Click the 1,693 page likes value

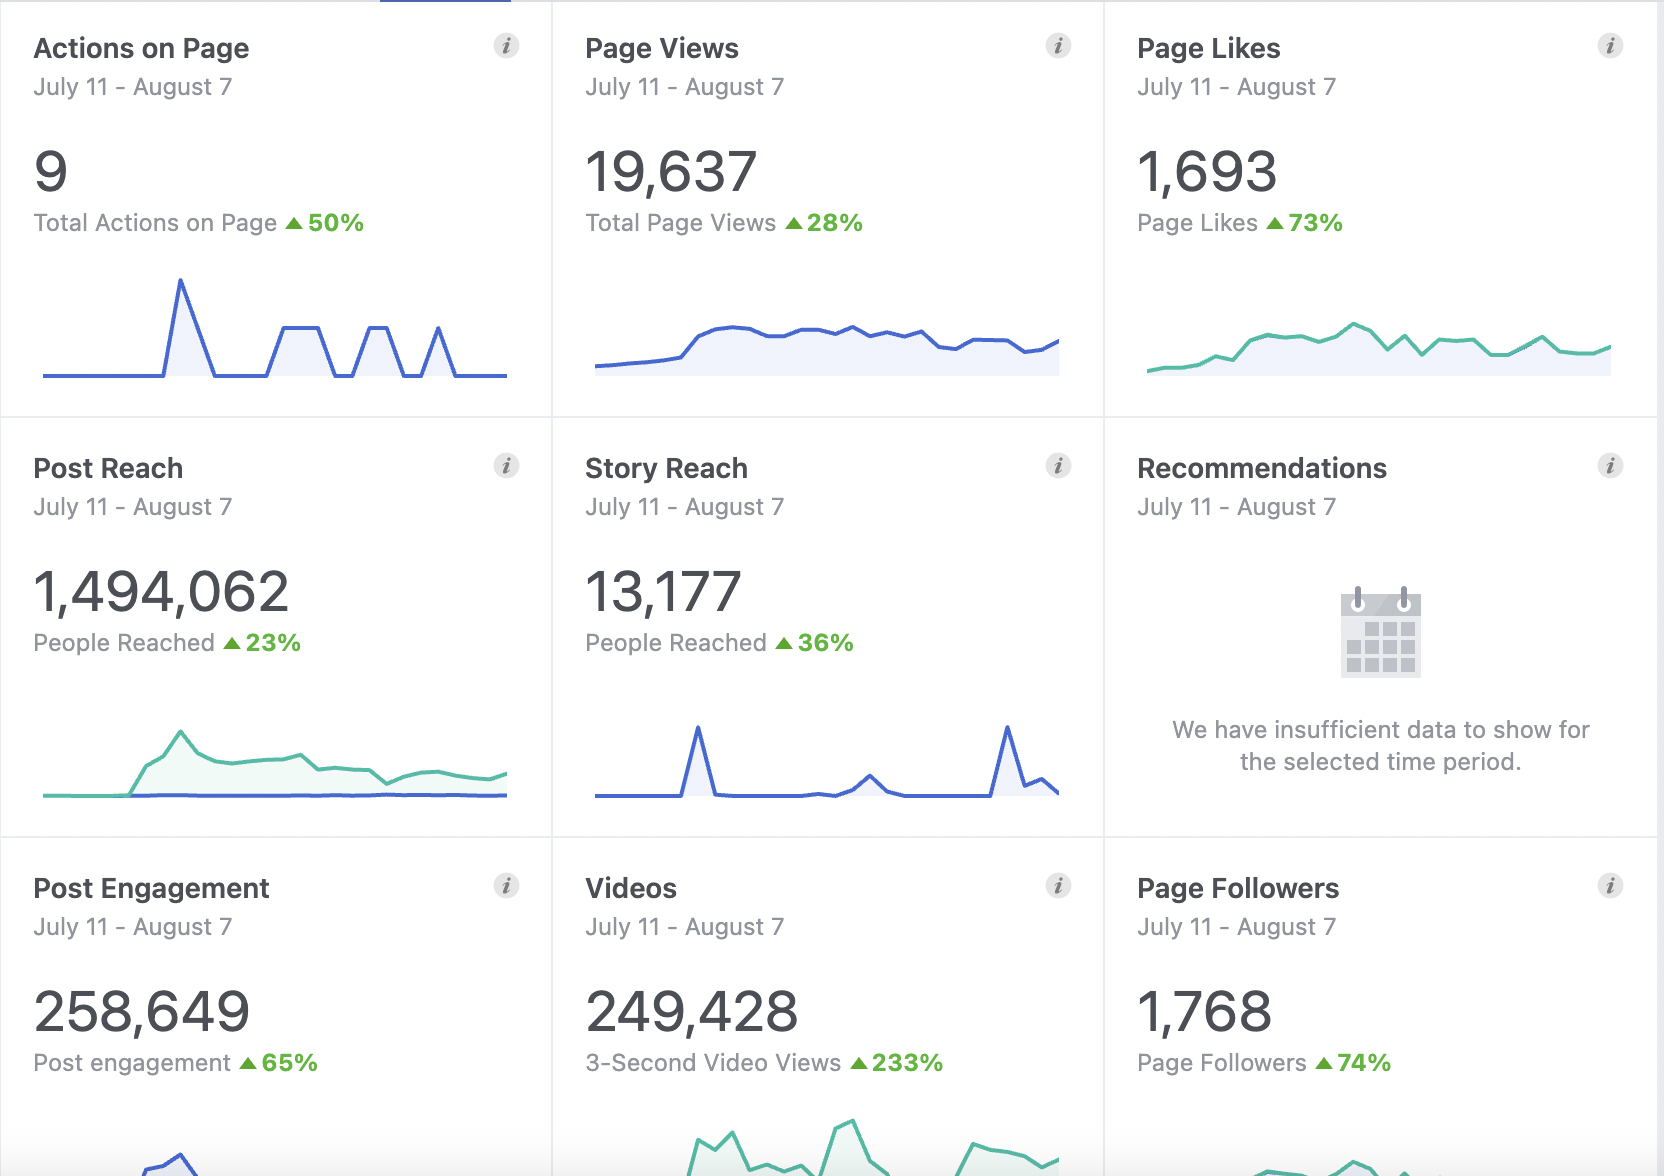[x=1208, y=172]
